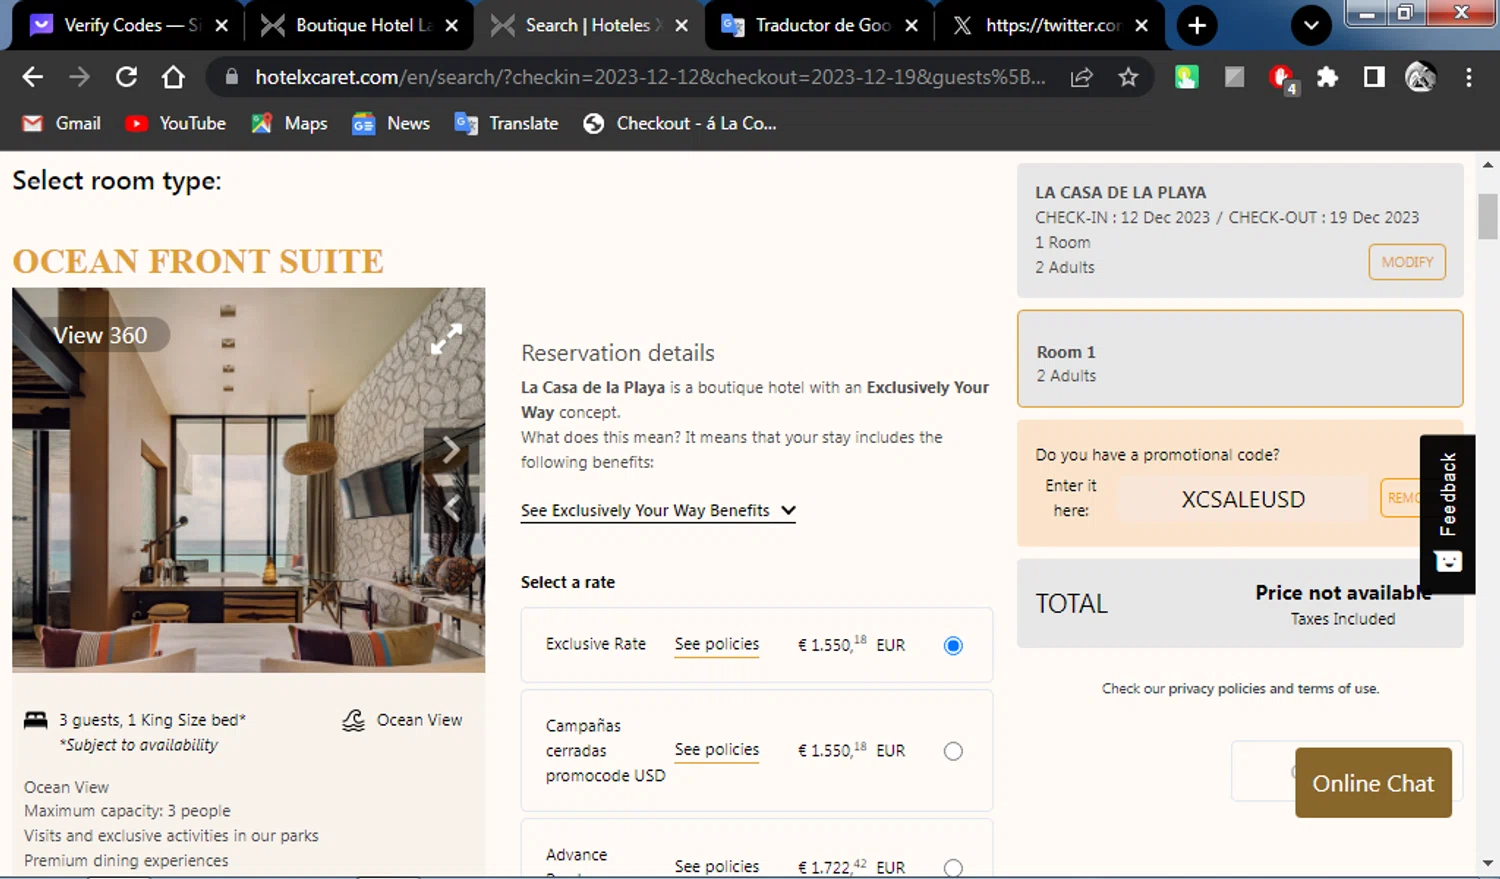Click the address bar URL
Image resolution: width=1500 pixels, height=879 pixels.
tap(650, 77)
